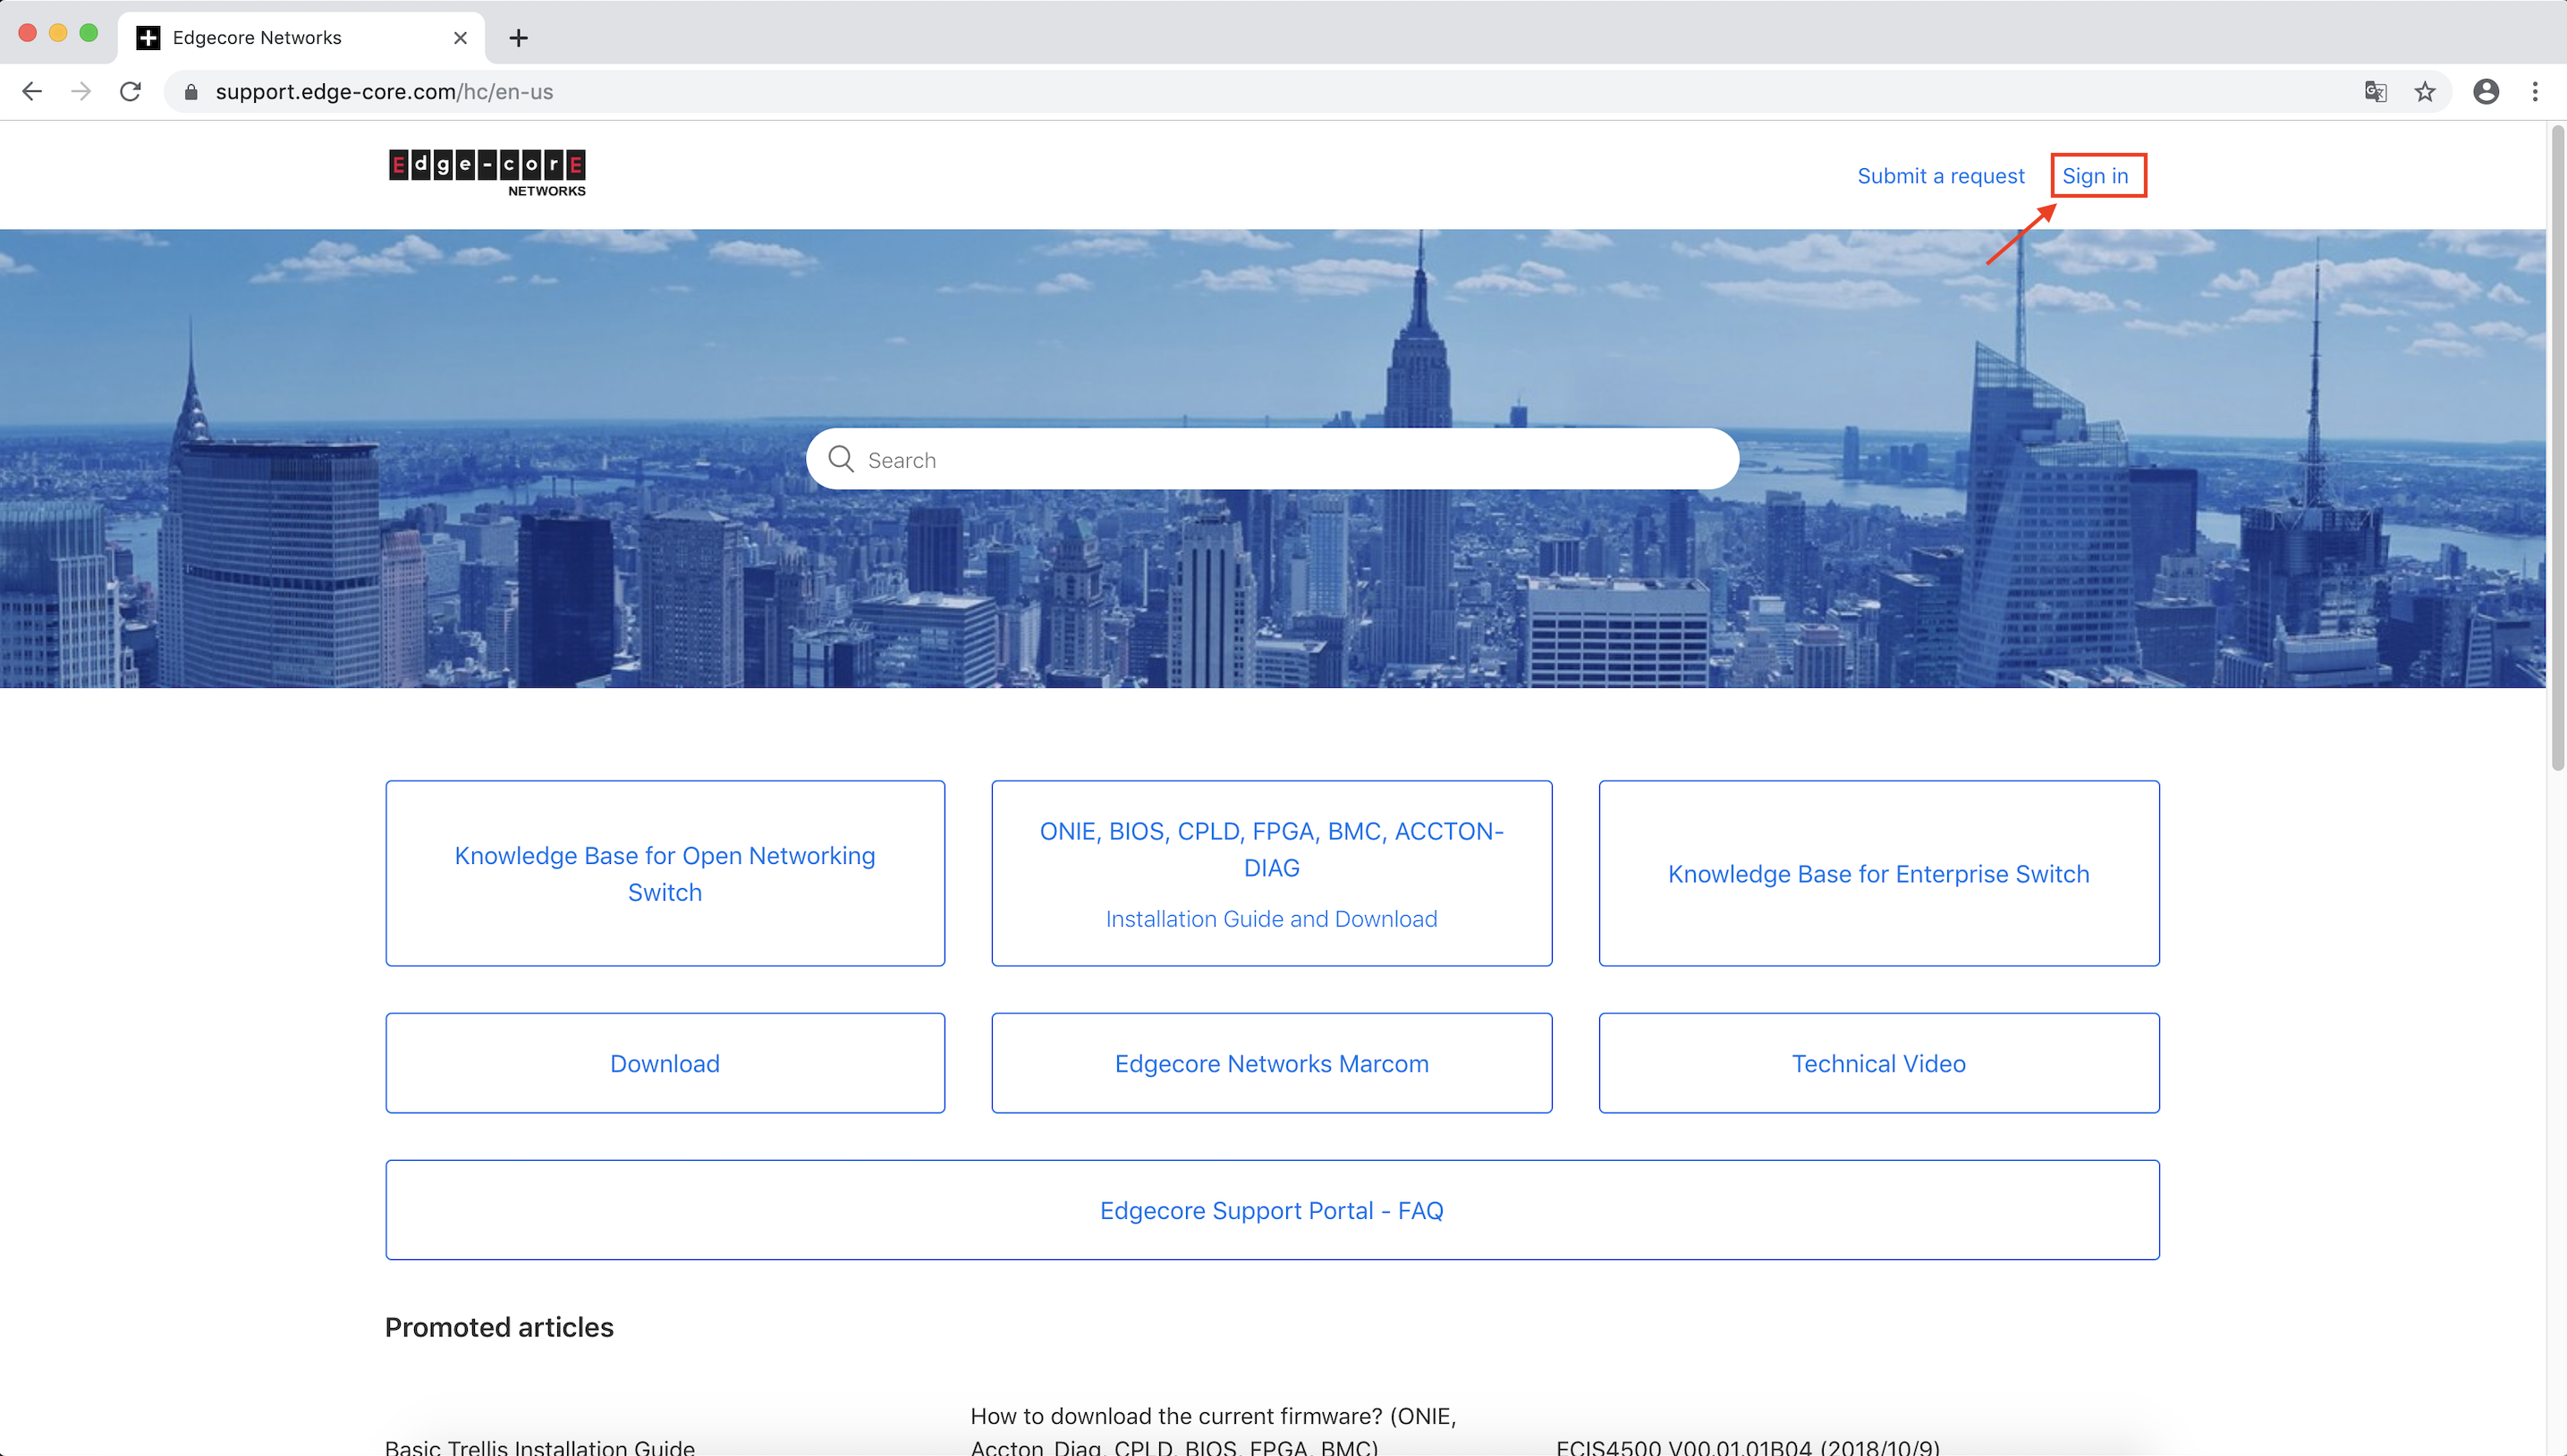
Task: Open ONIE, BIOS, CPLD, FPGA, BMC, ACCTON-DIAG card
Action: 1272,873
